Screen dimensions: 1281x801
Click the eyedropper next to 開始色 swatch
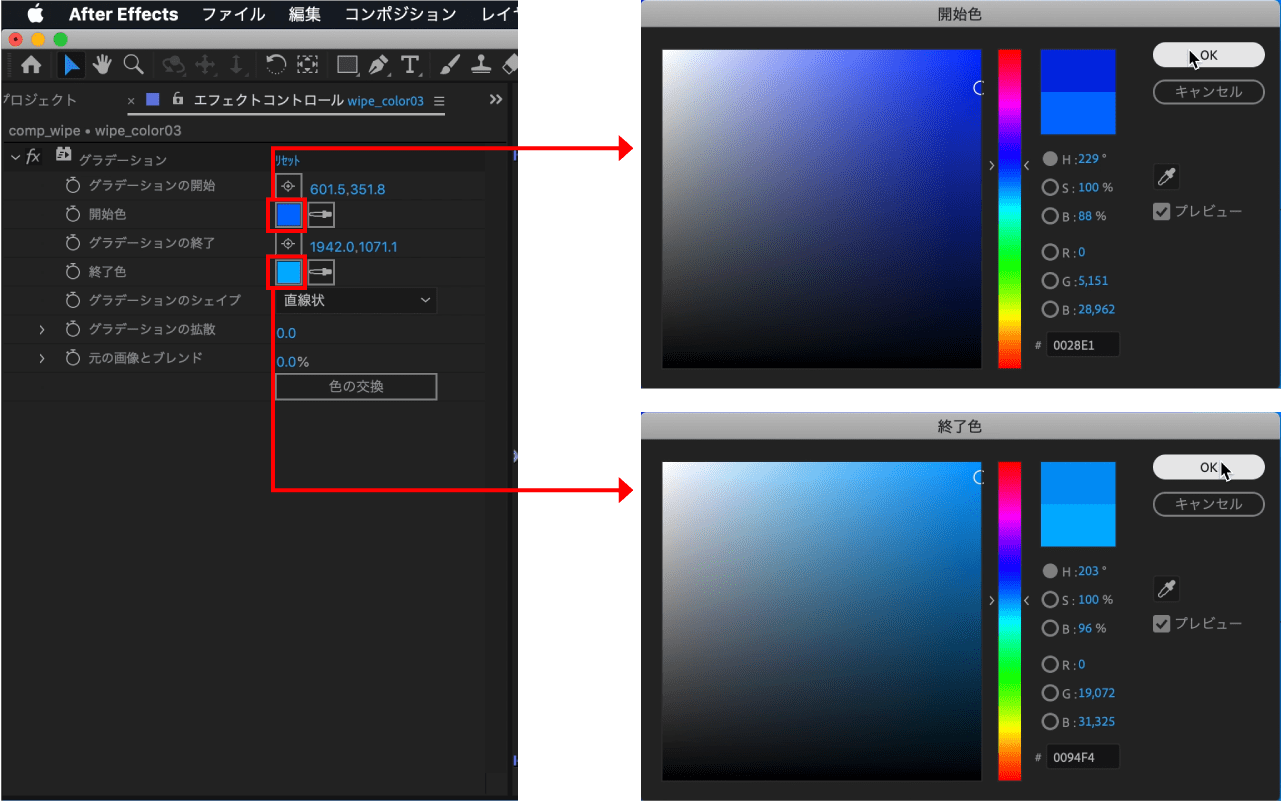click(321, 215)
